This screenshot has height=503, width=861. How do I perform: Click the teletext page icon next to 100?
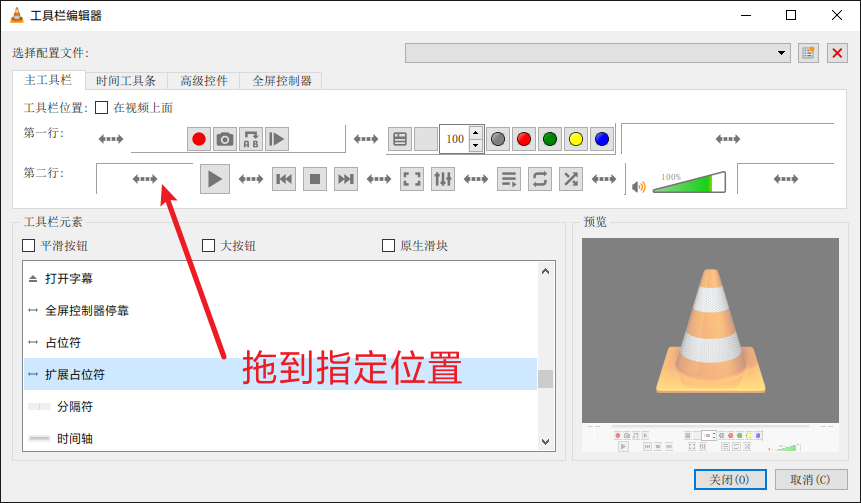pos(400,139)
